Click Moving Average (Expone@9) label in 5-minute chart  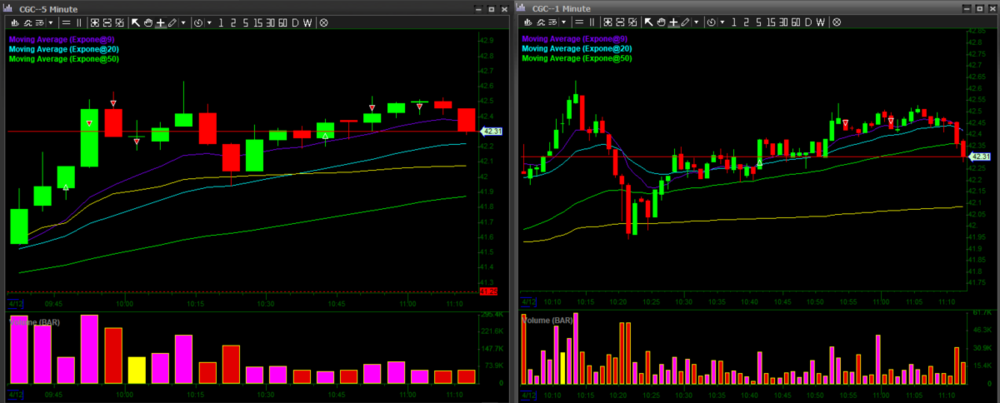62,39
